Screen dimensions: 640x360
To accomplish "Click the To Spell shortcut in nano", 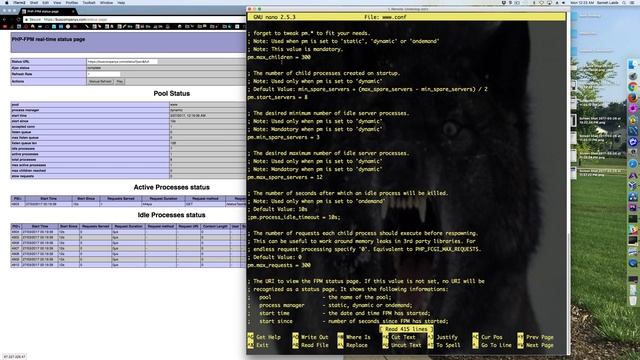I will pyautogui.click(x=443, y=345).
